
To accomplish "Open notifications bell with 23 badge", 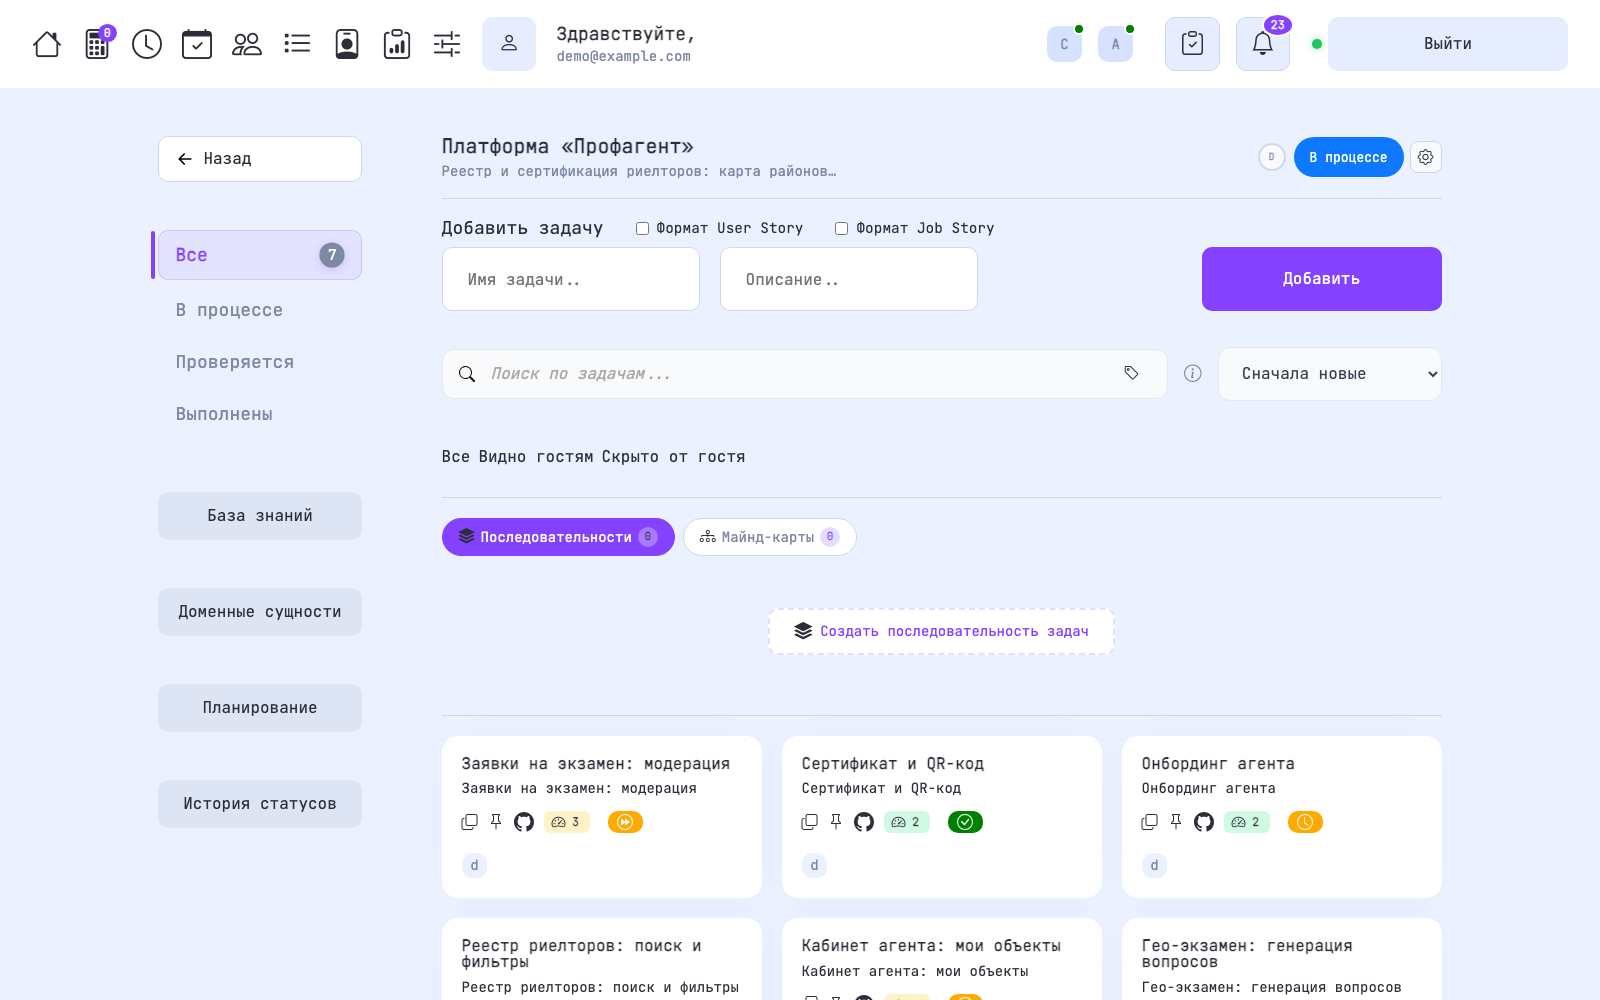I will click(x=1263, y=44).
